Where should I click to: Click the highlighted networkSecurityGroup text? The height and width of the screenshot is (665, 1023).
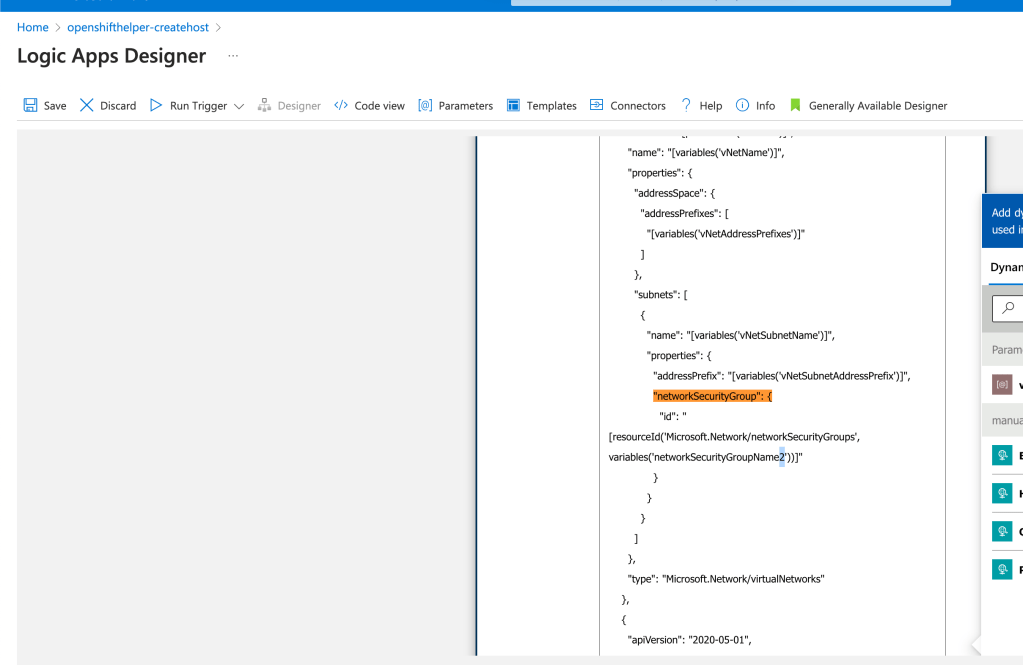[x=712, y=396]
